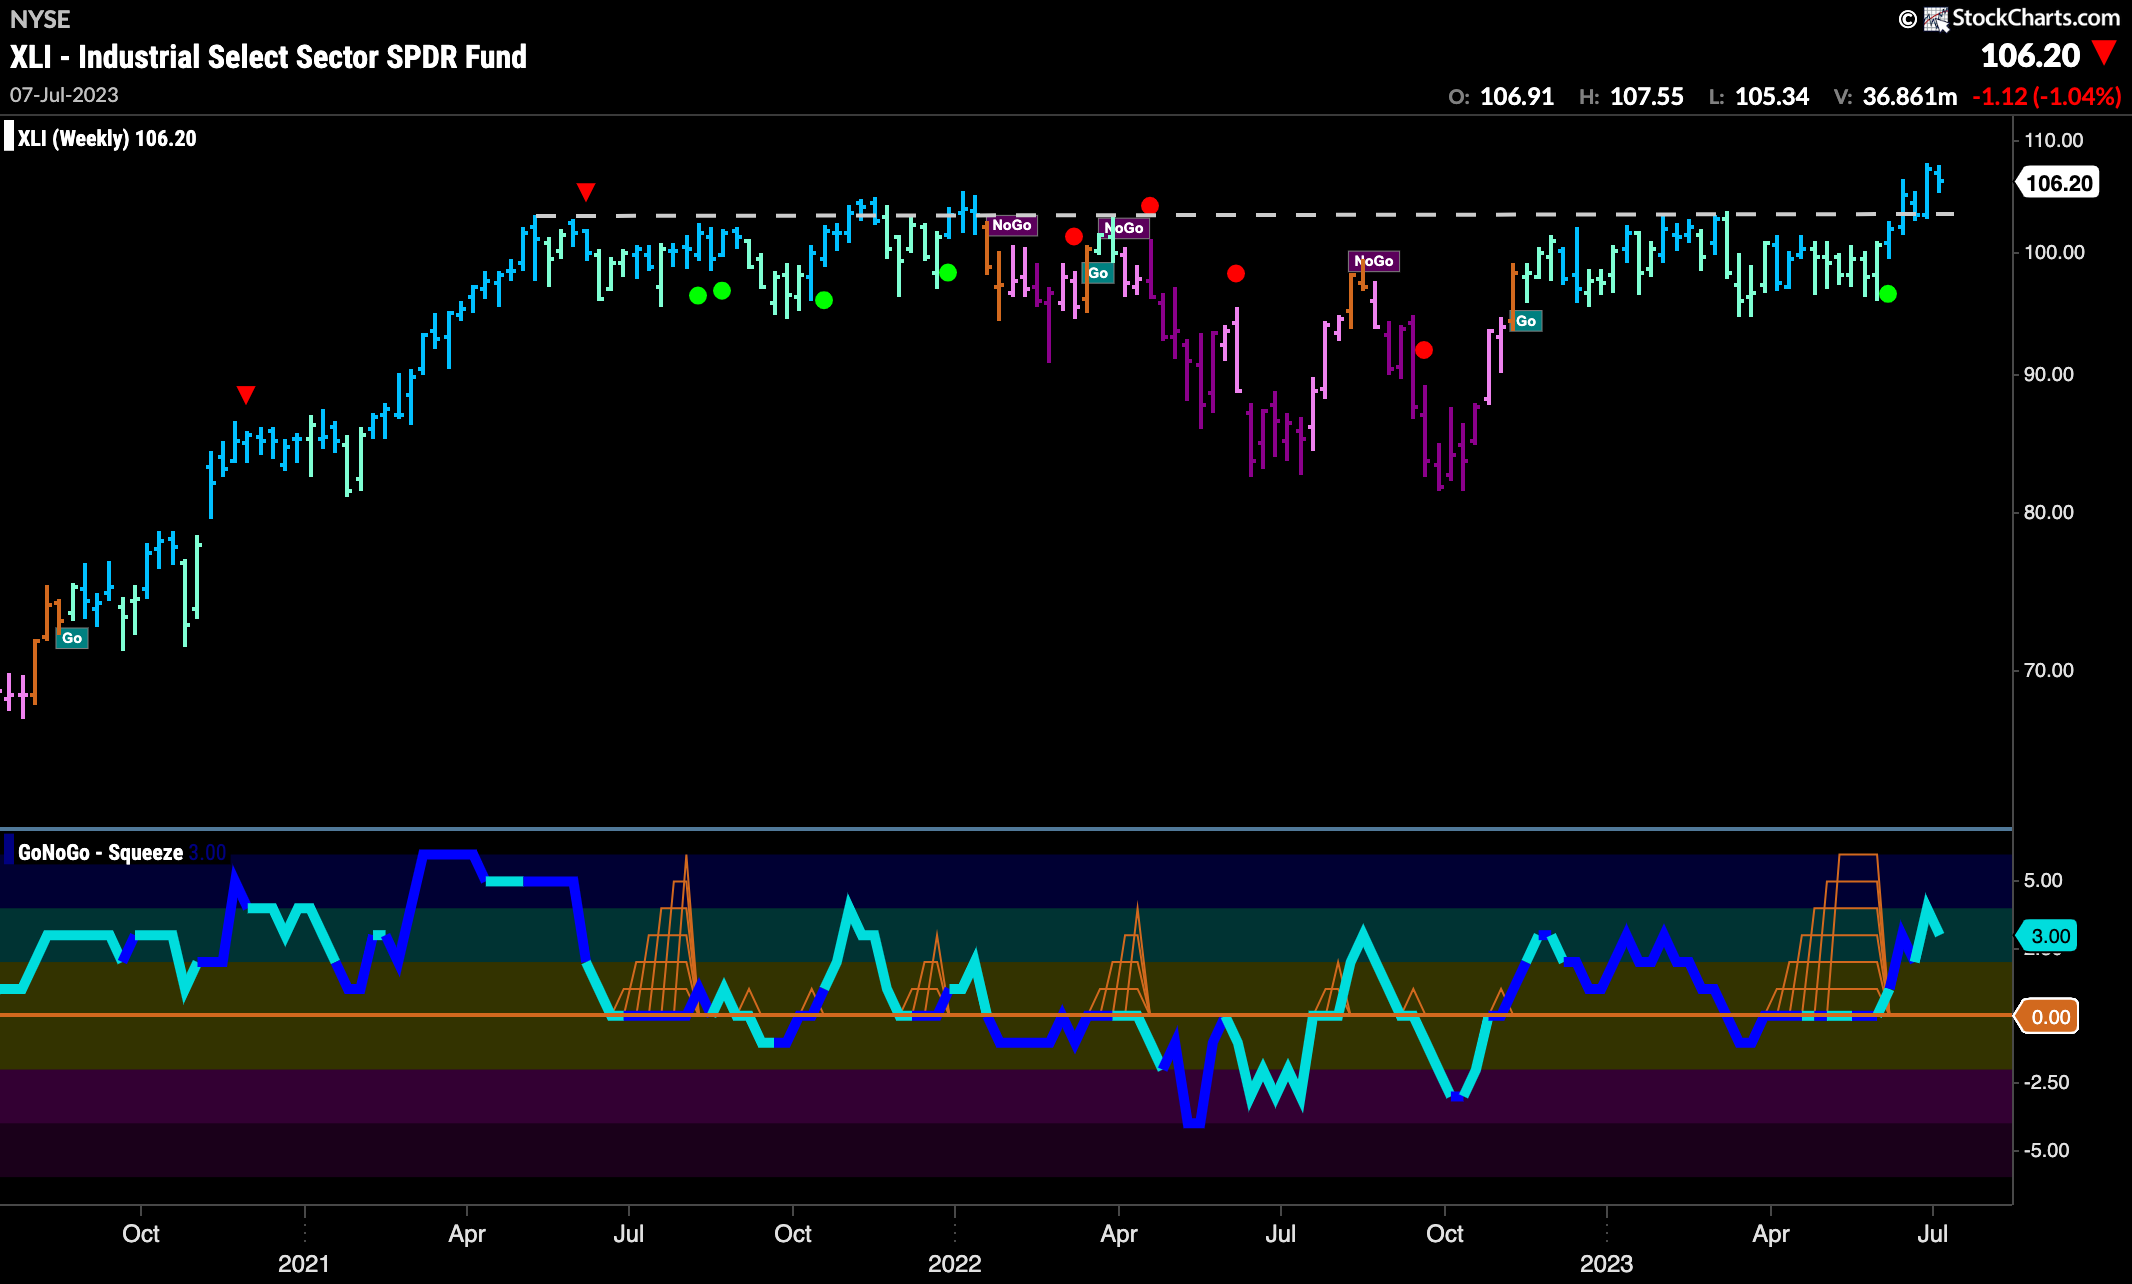
Task: Click the -5.00 oscillator axis label
Action: 2046,1150
